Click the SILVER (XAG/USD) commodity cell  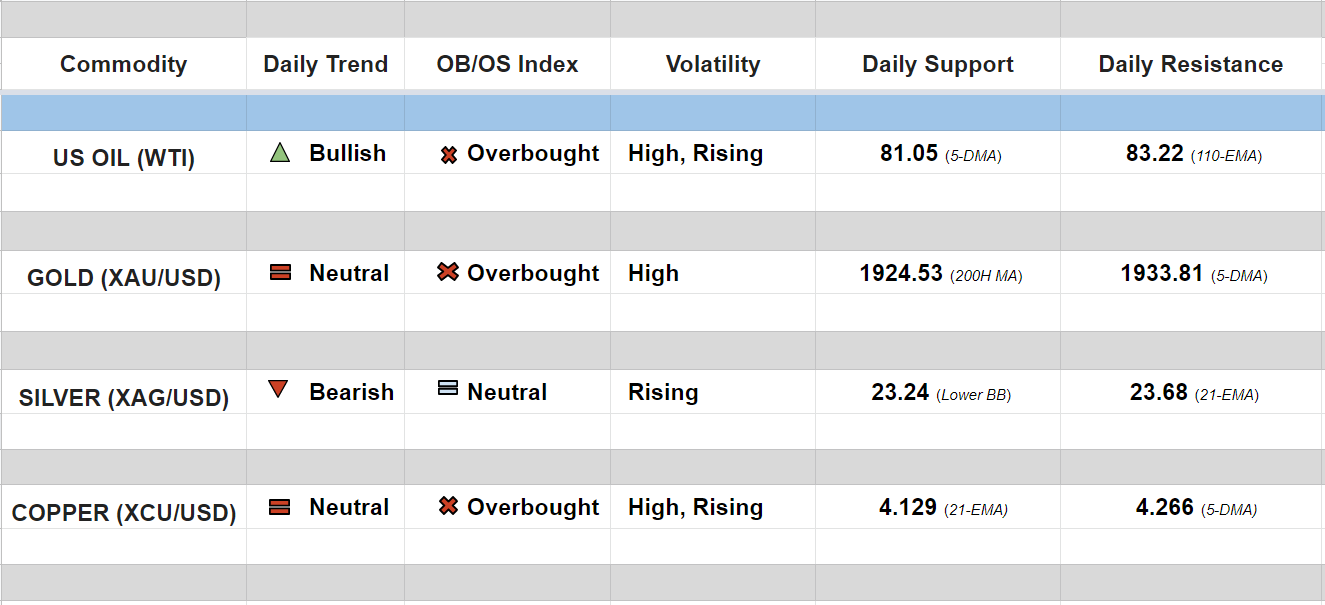(123, 398)
